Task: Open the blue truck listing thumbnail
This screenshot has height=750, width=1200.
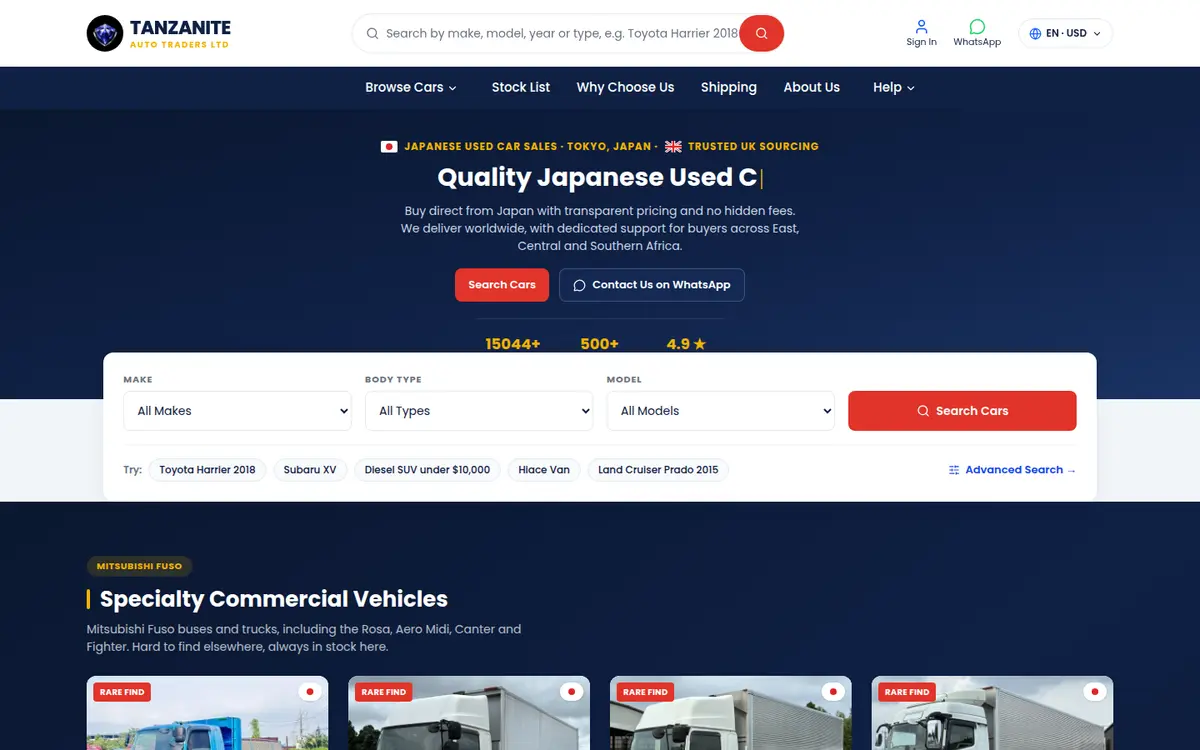Action: tap(208, 713)
